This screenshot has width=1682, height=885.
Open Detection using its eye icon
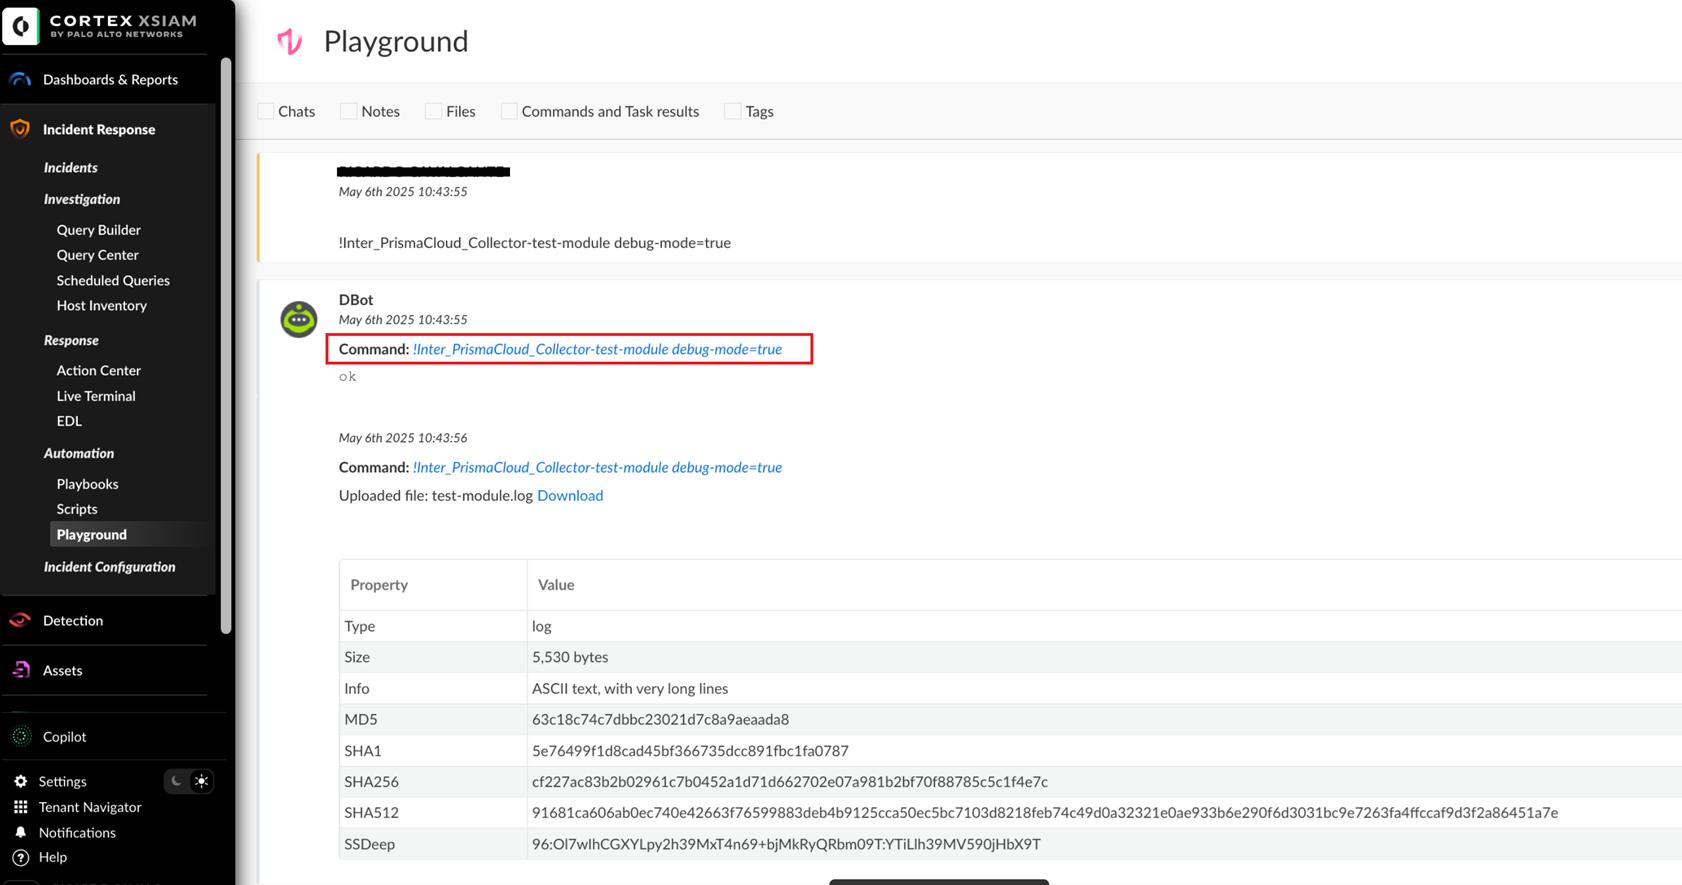pos(20,620)
